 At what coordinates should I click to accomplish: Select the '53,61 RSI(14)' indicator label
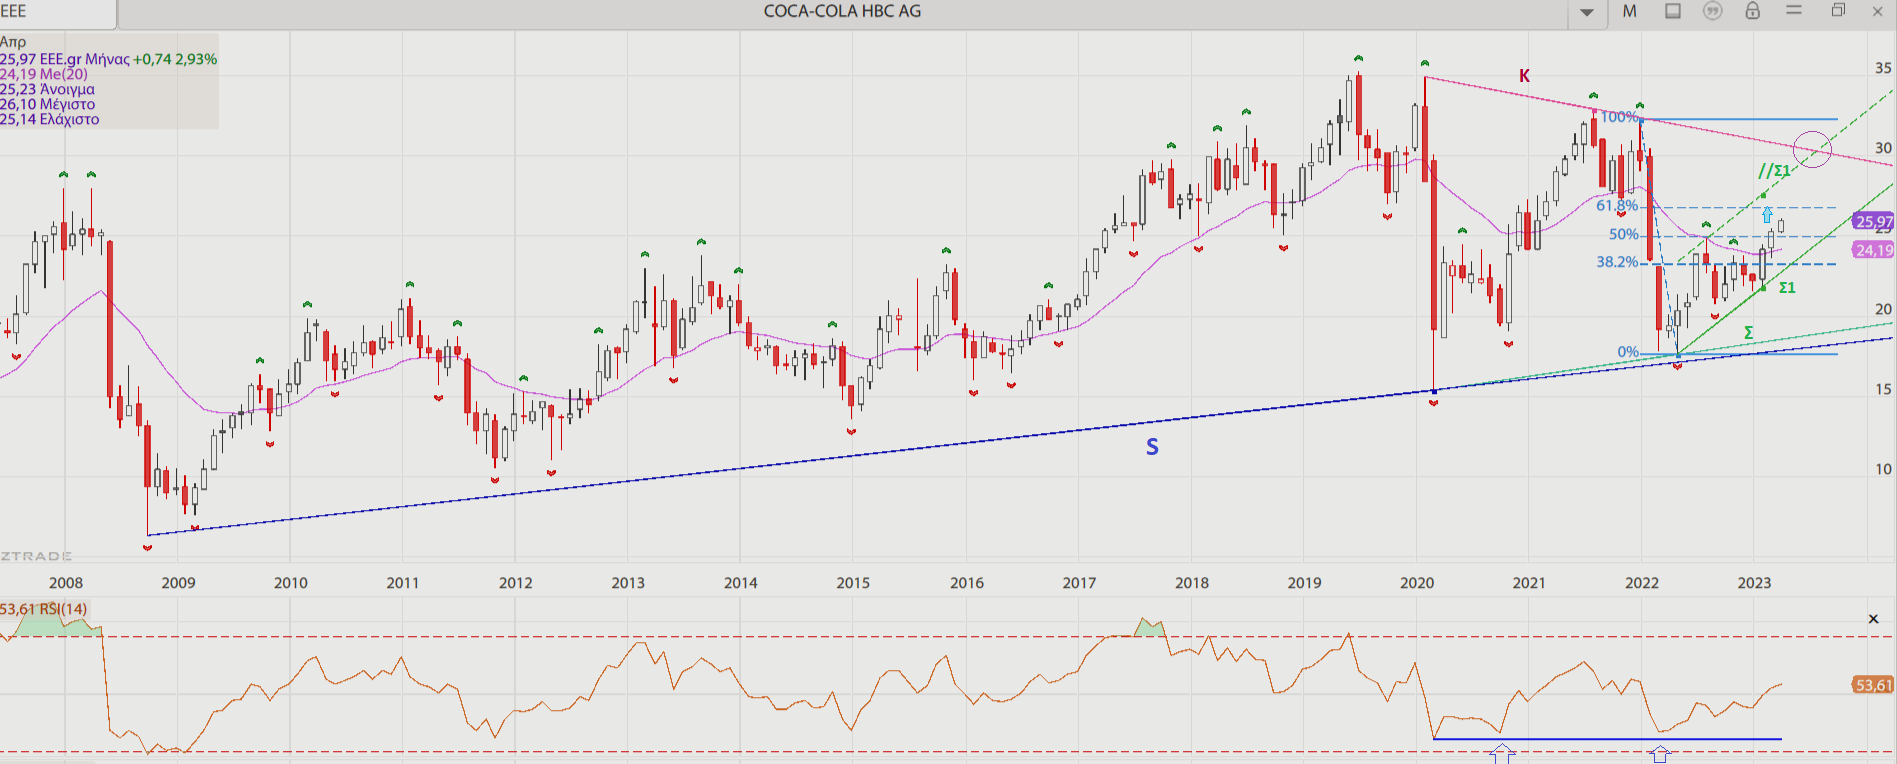point(44,609)
